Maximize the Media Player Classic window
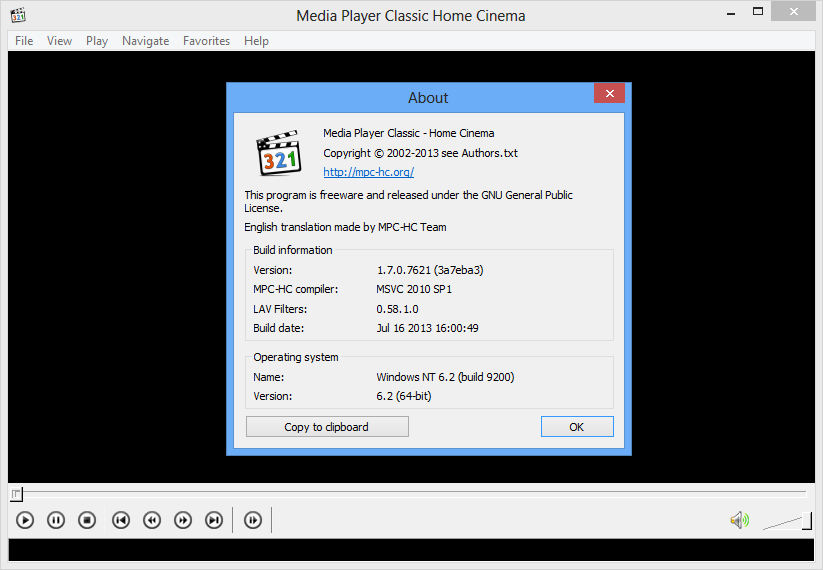The height and width of the screenshot is (570, 823). tap(757, 12)
